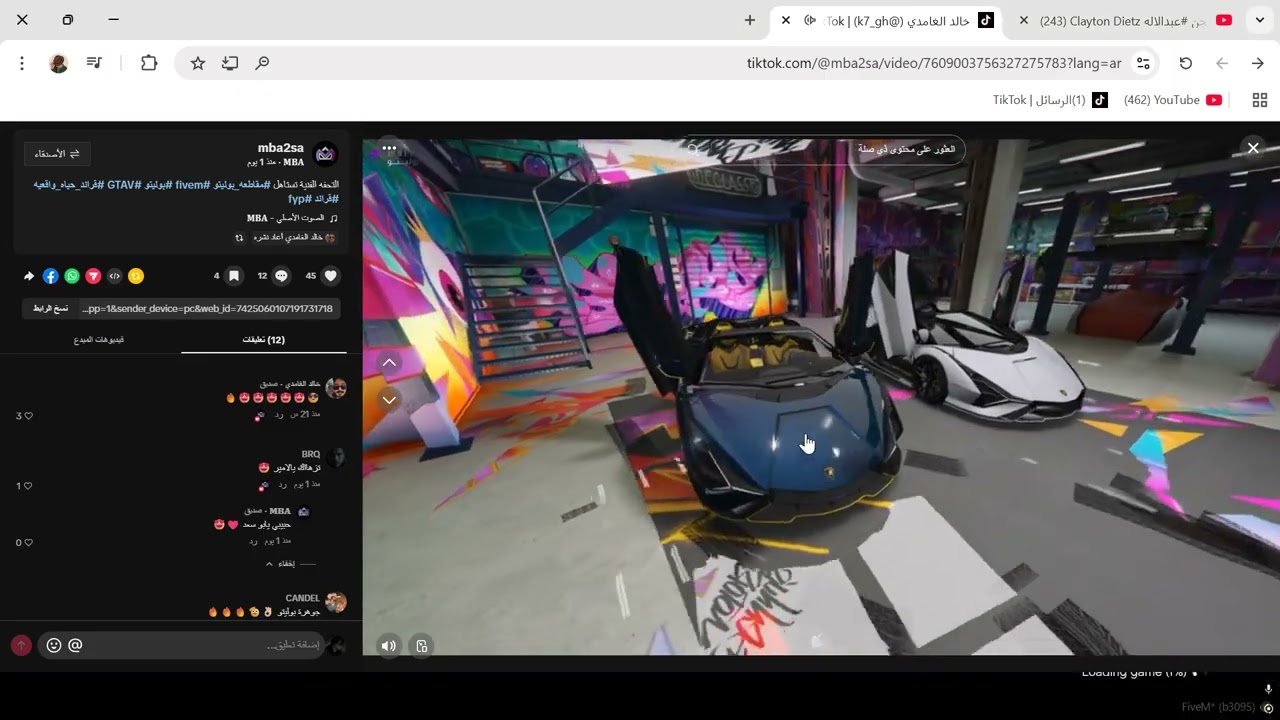1280x720 pixels.
Task: Like the video with the heart icon
Action: pos(331,276)
